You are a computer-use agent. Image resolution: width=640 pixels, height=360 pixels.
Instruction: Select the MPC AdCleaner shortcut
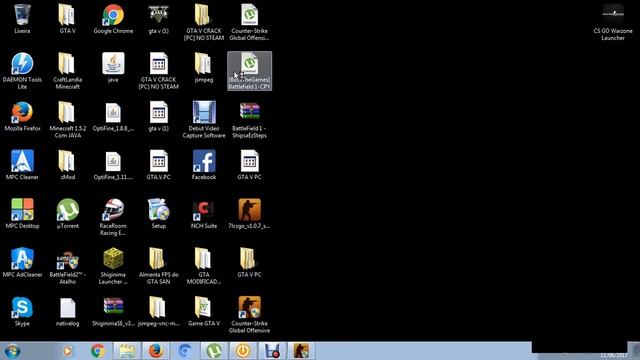click(22, 263)
